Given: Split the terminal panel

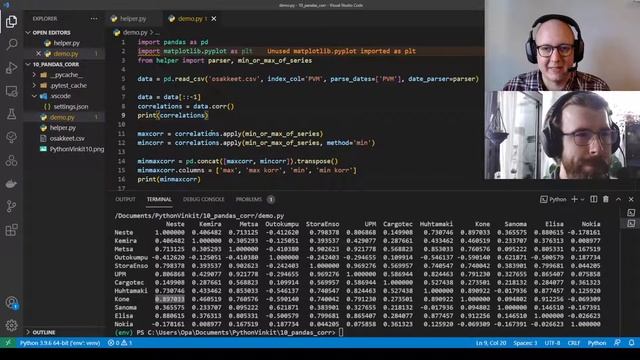Looking at the screenshot, I should tap(593, 199).
